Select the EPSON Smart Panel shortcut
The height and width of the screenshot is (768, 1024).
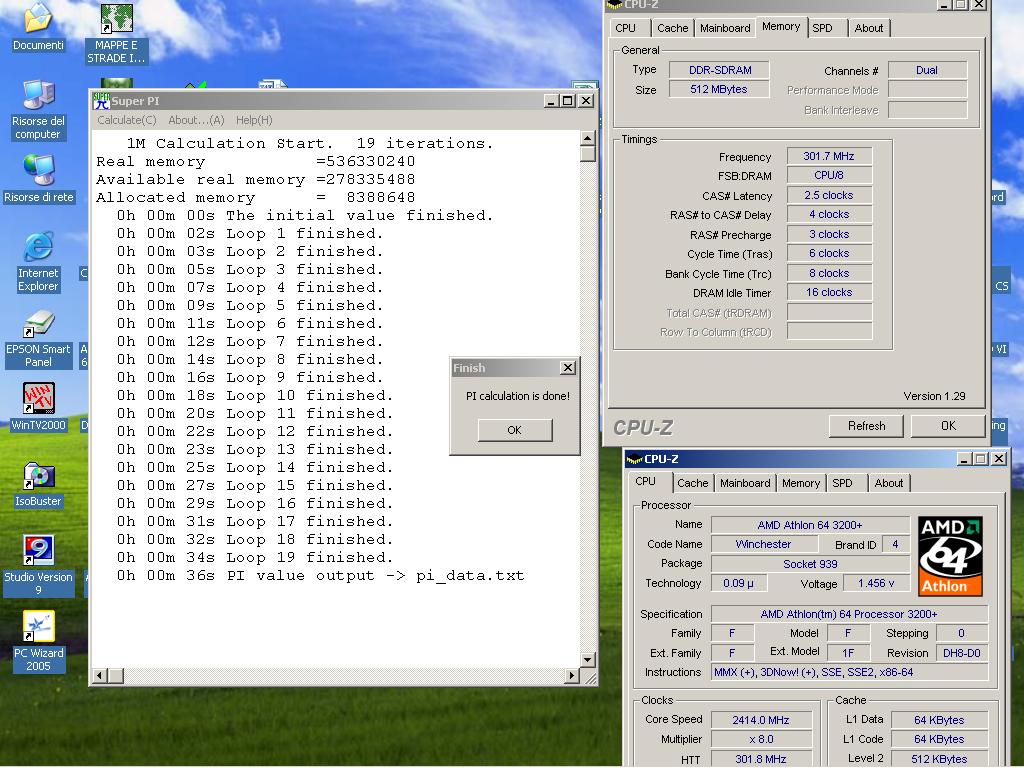38,339
